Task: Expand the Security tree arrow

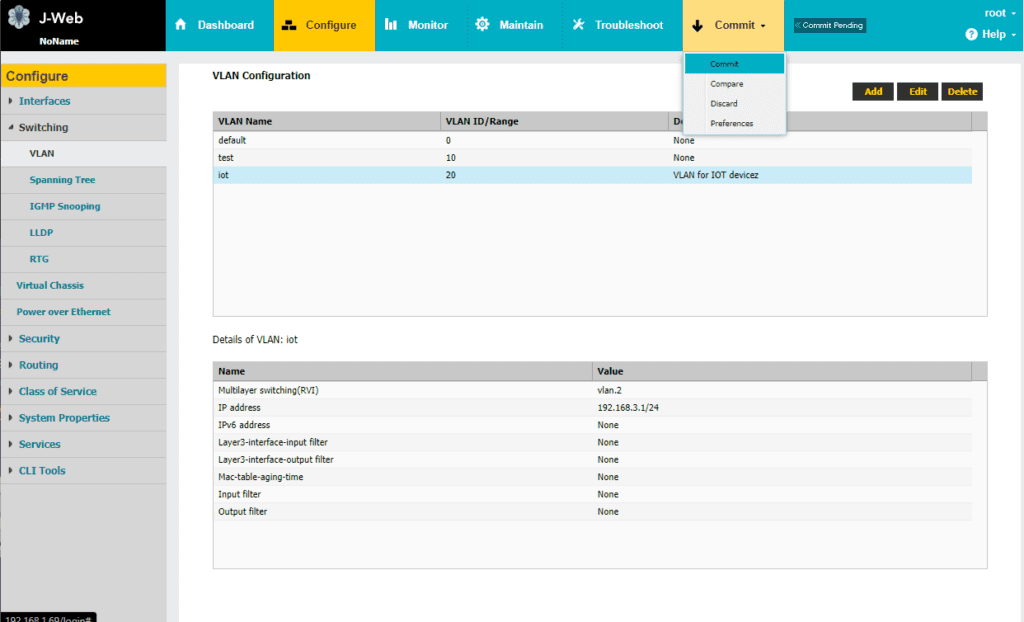Action: click(10, 338)
